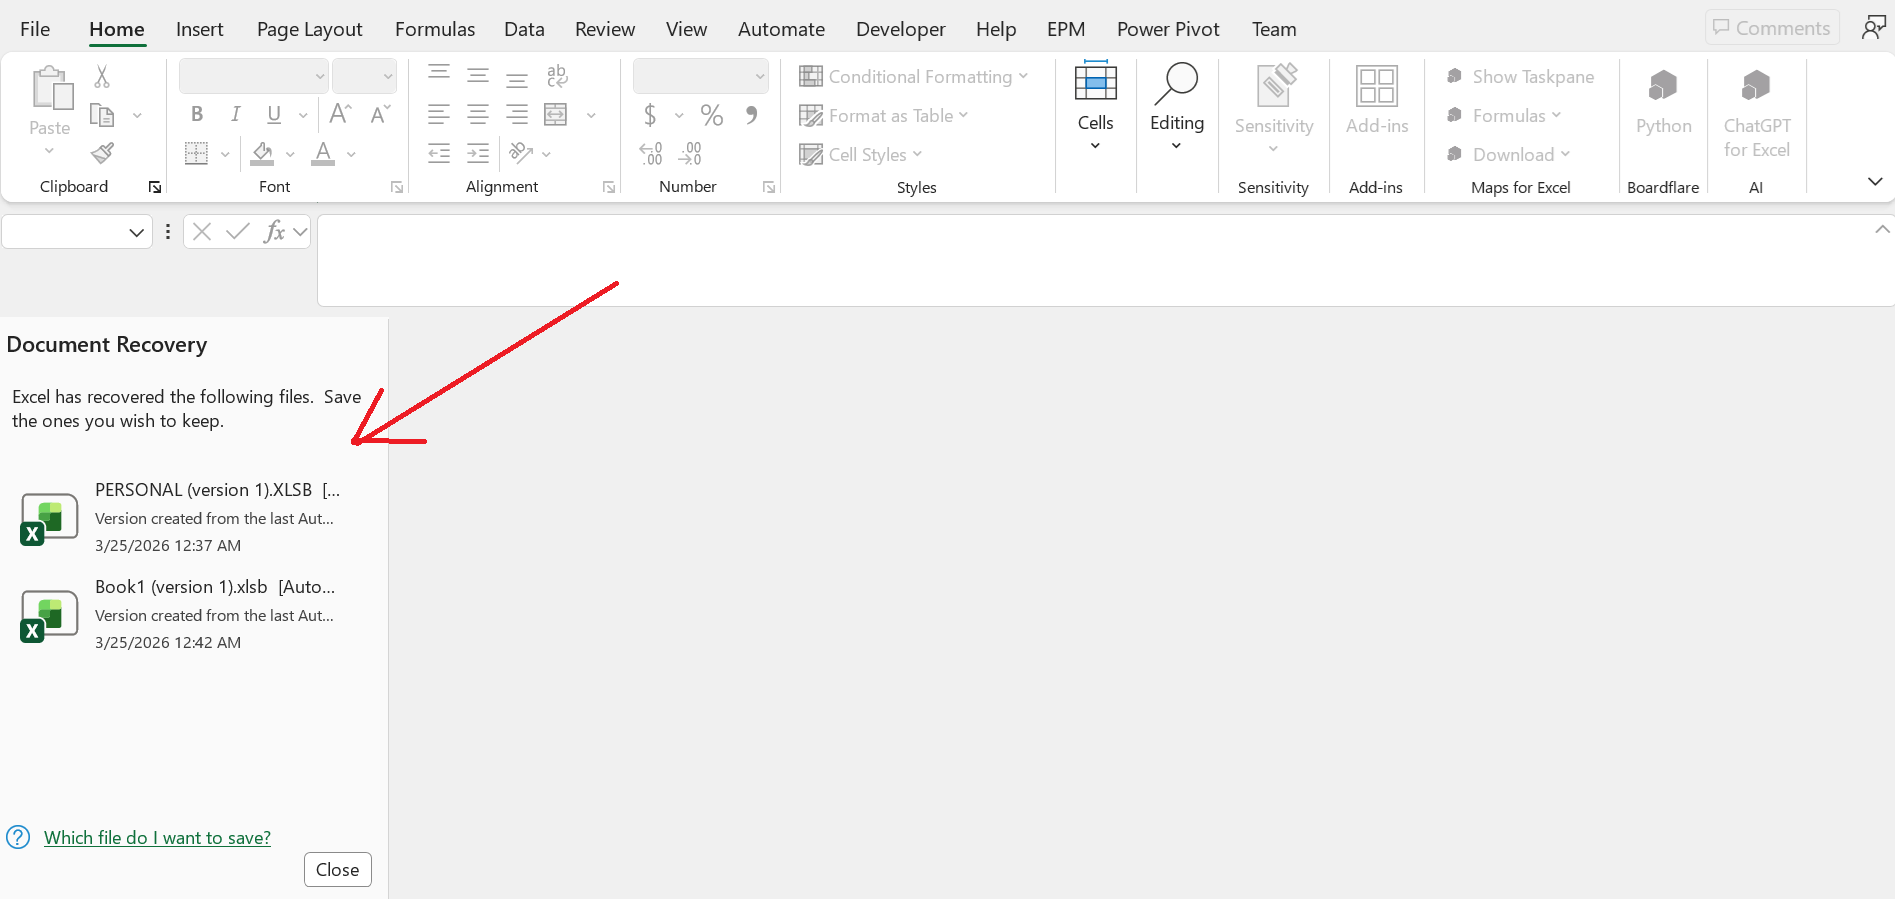
Task: Click the Wrap Text icon
Action: pos(557,76)
